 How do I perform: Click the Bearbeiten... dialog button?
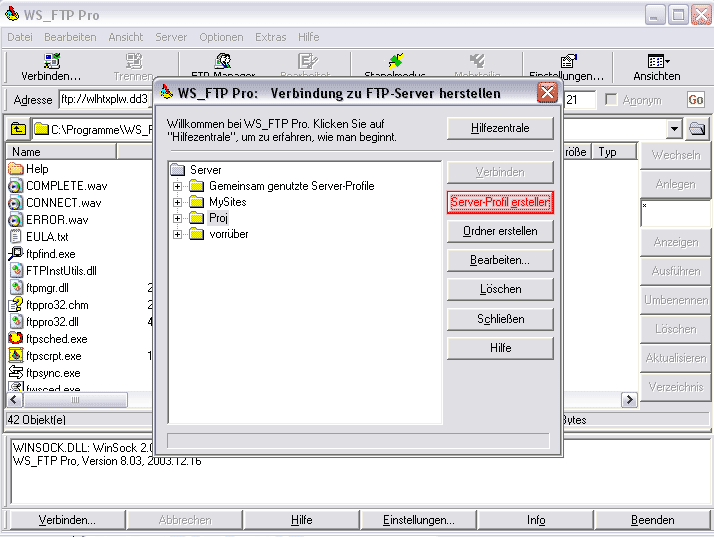pos(500,260)
